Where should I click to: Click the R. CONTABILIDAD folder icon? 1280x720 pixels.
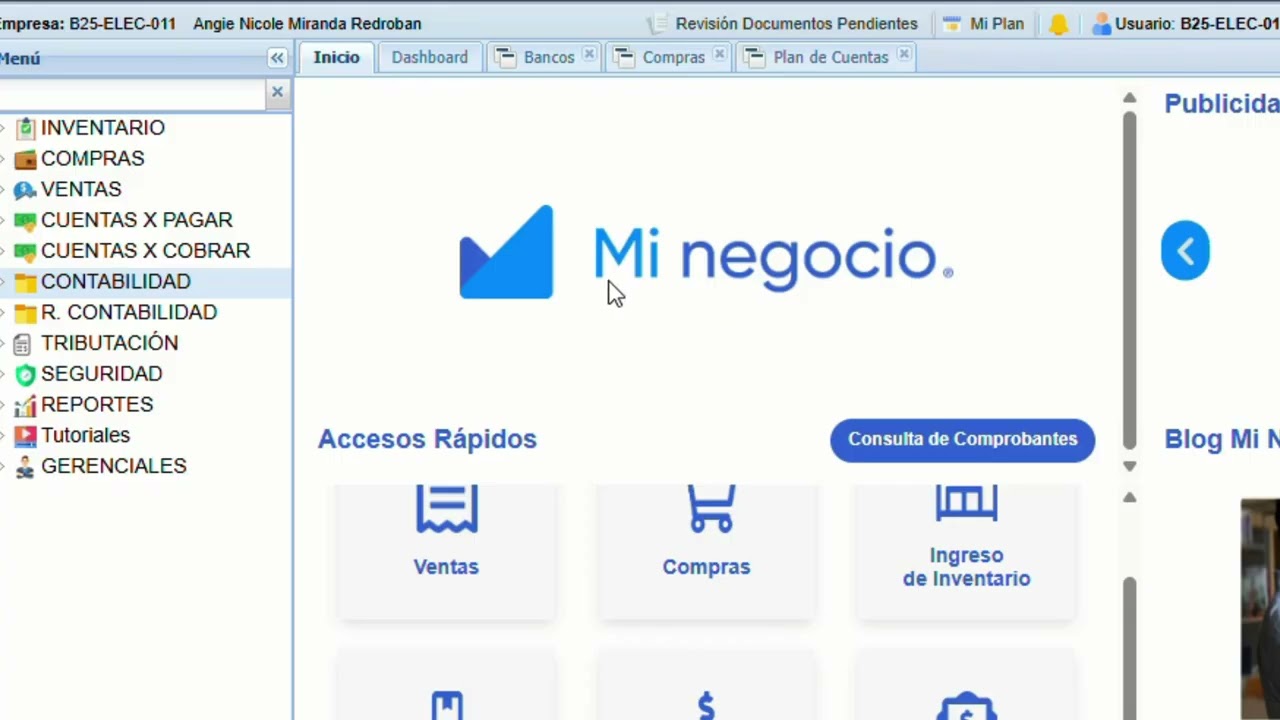(25, 313)
